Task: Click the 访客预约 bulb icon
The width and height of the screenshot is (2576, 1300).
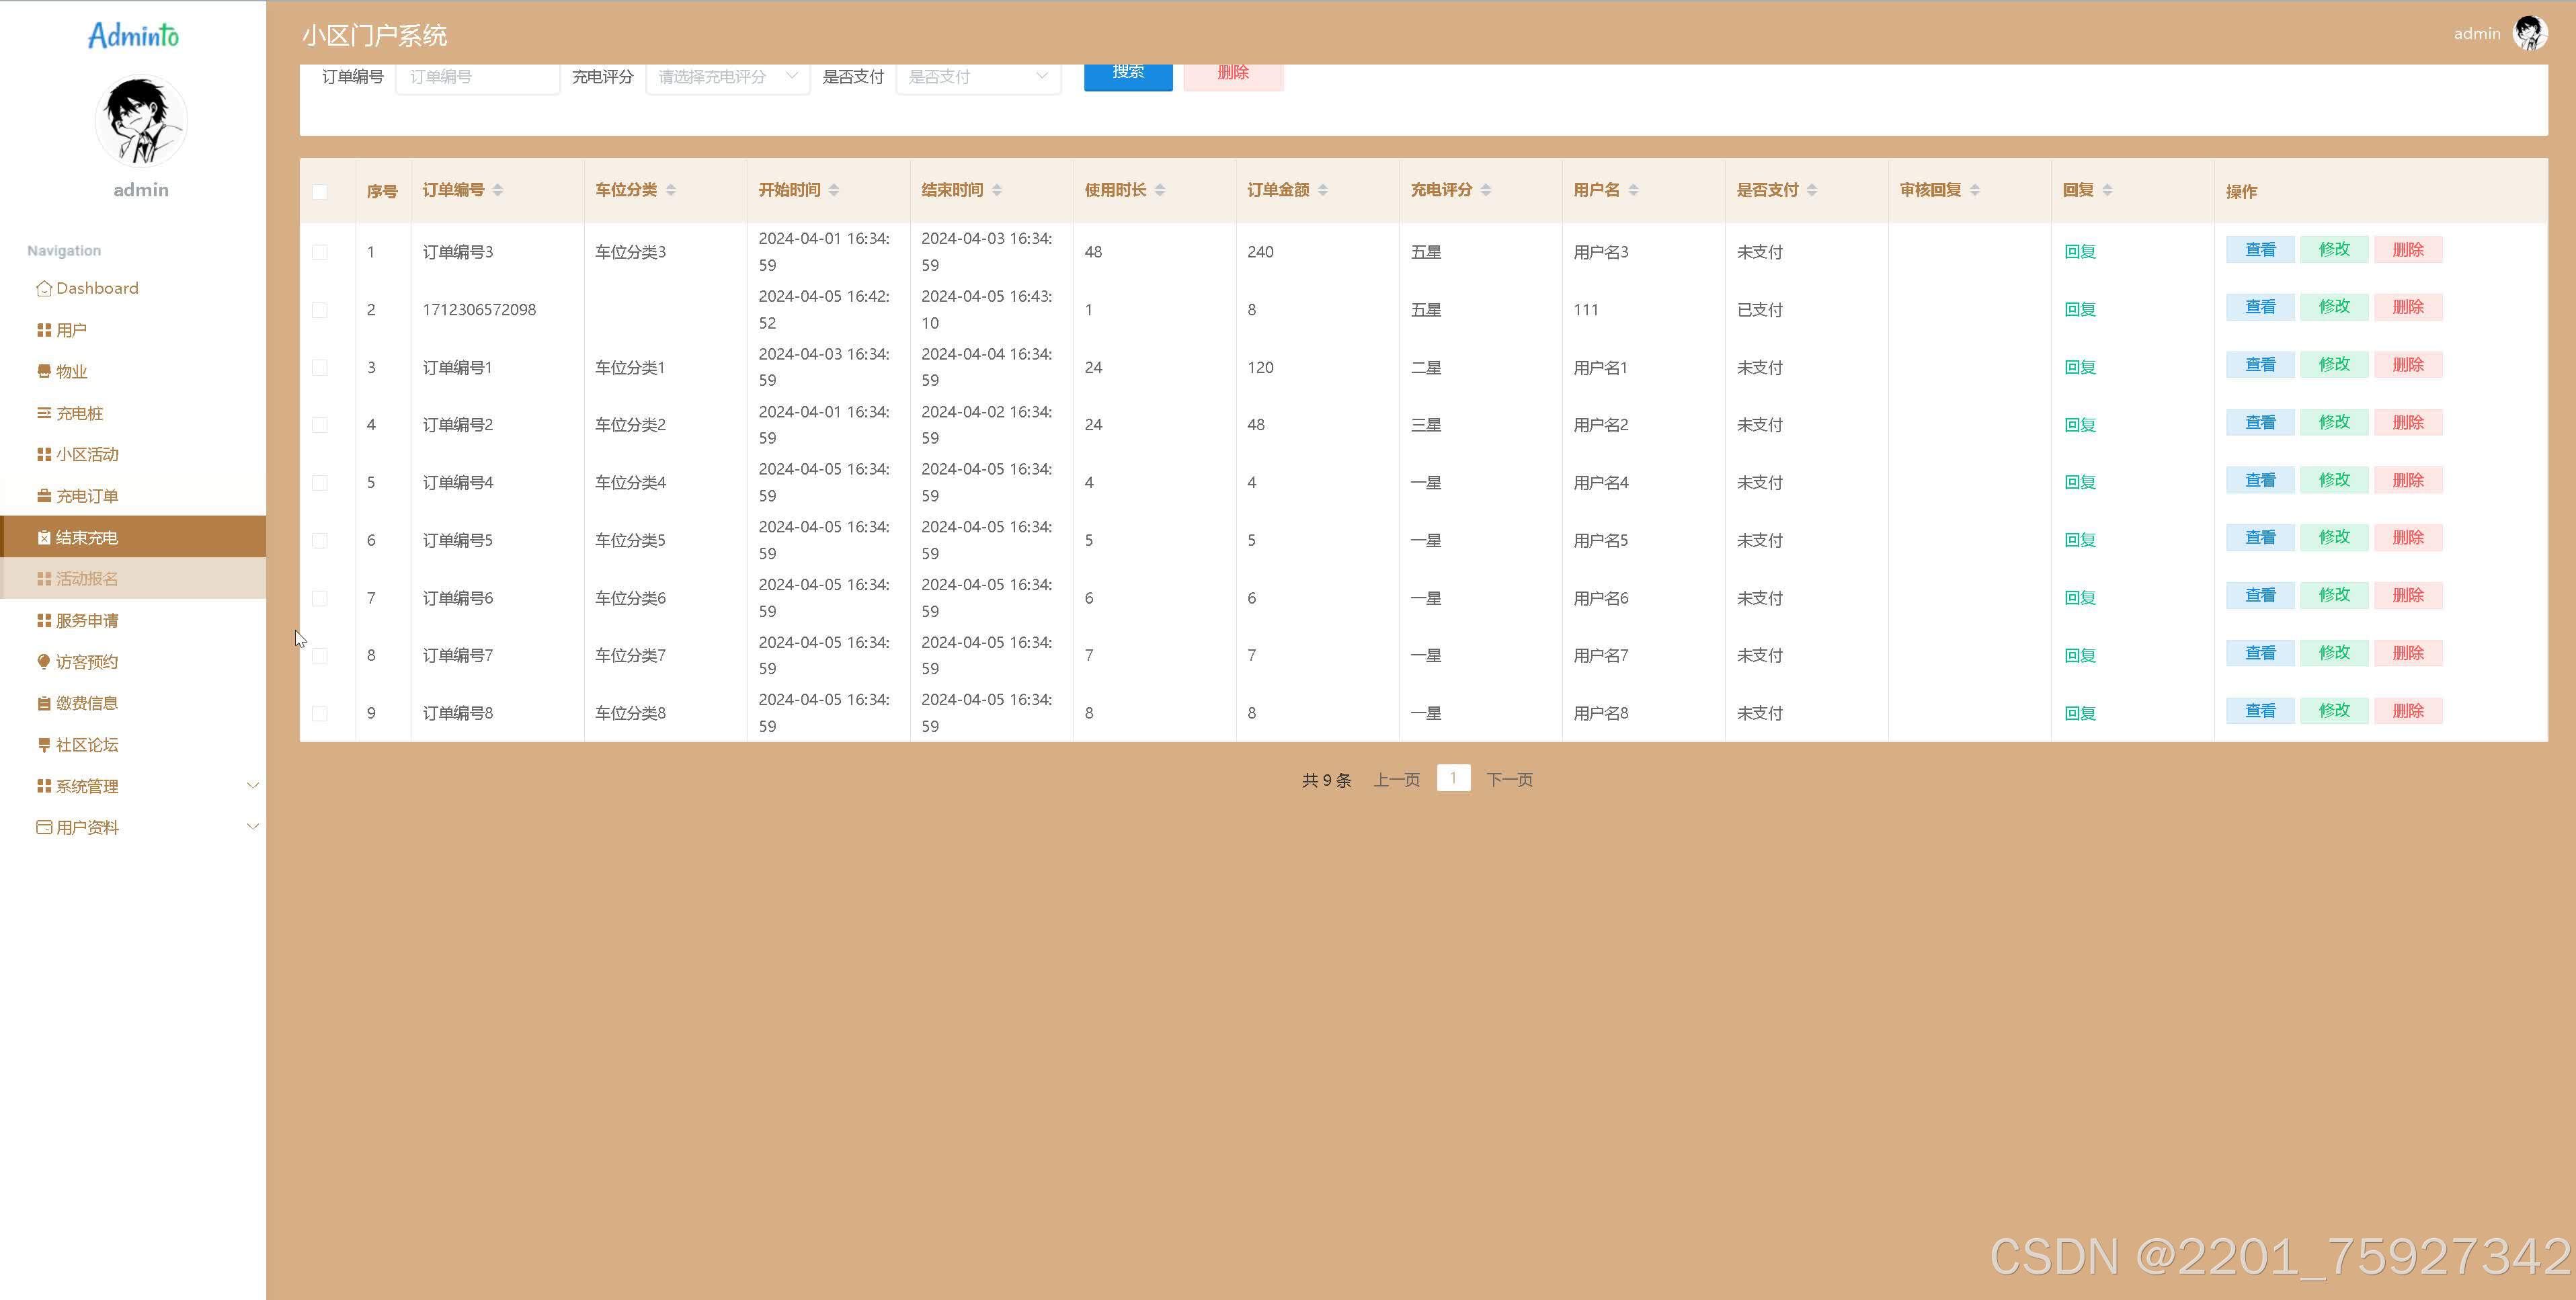Action: click(43, 662)
